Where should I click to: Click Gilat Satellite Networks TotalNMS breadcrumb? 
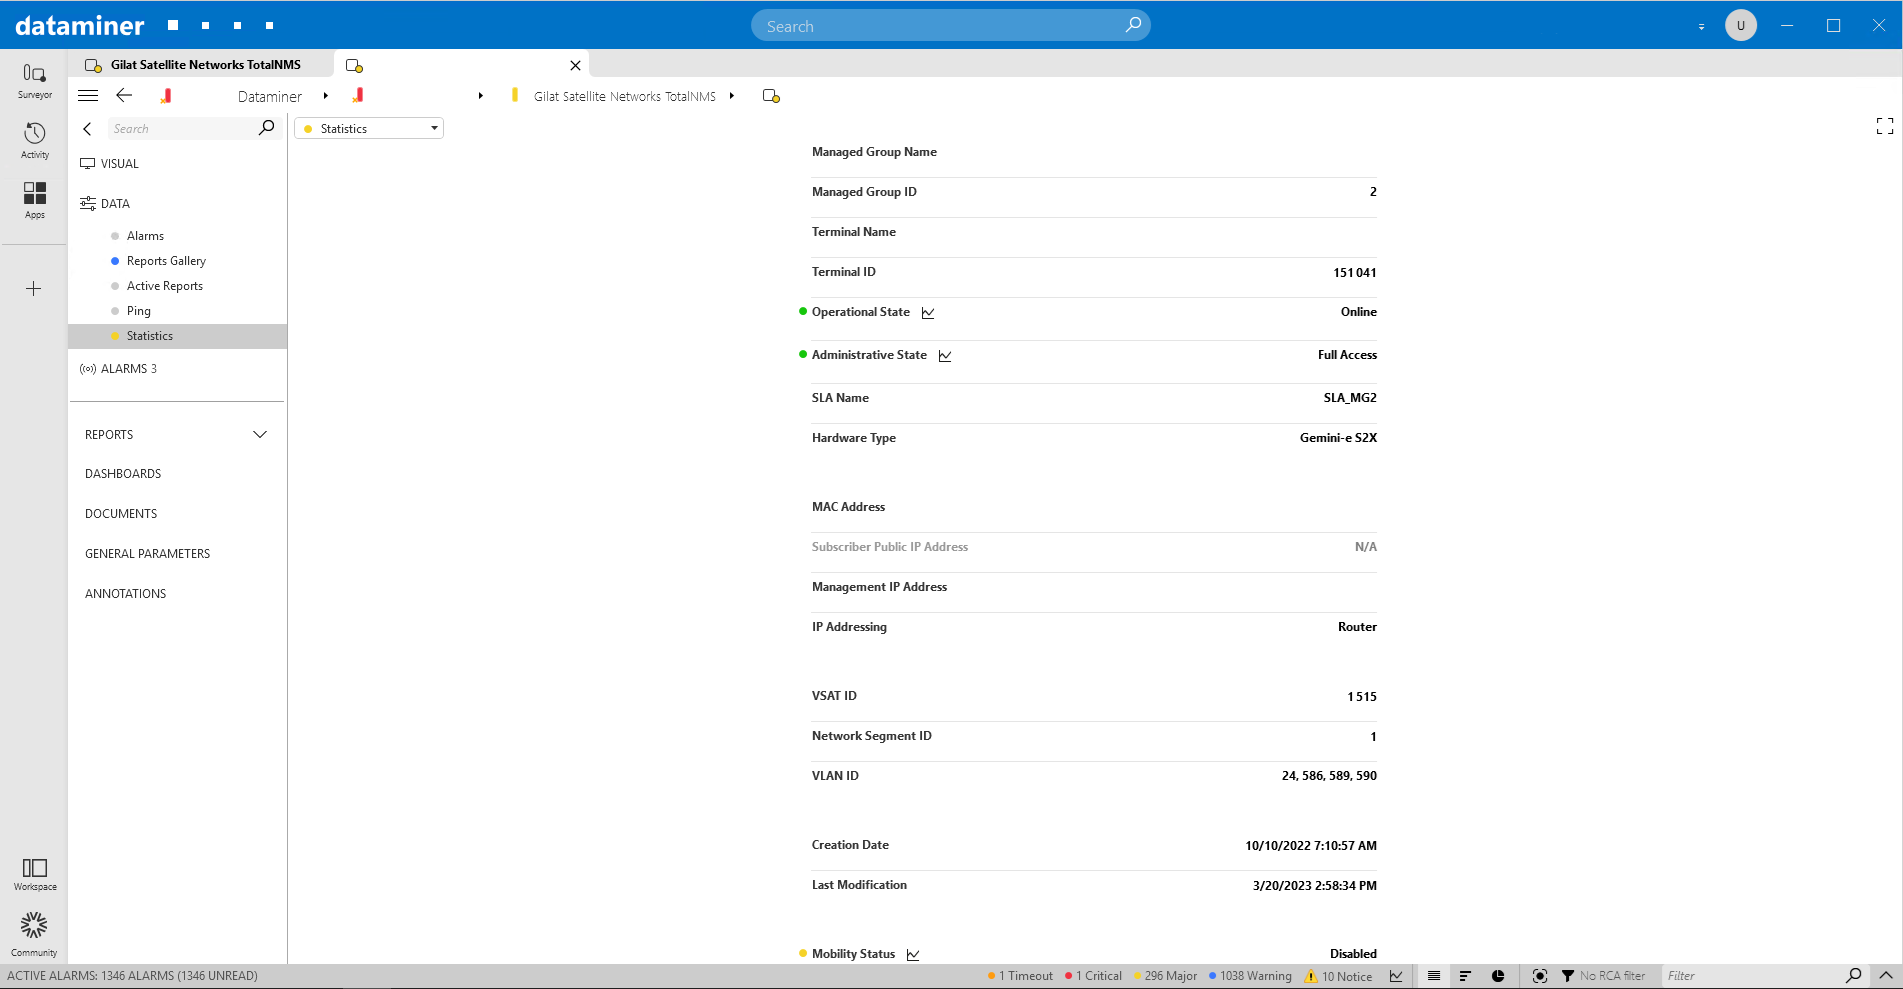pos(624,97)
